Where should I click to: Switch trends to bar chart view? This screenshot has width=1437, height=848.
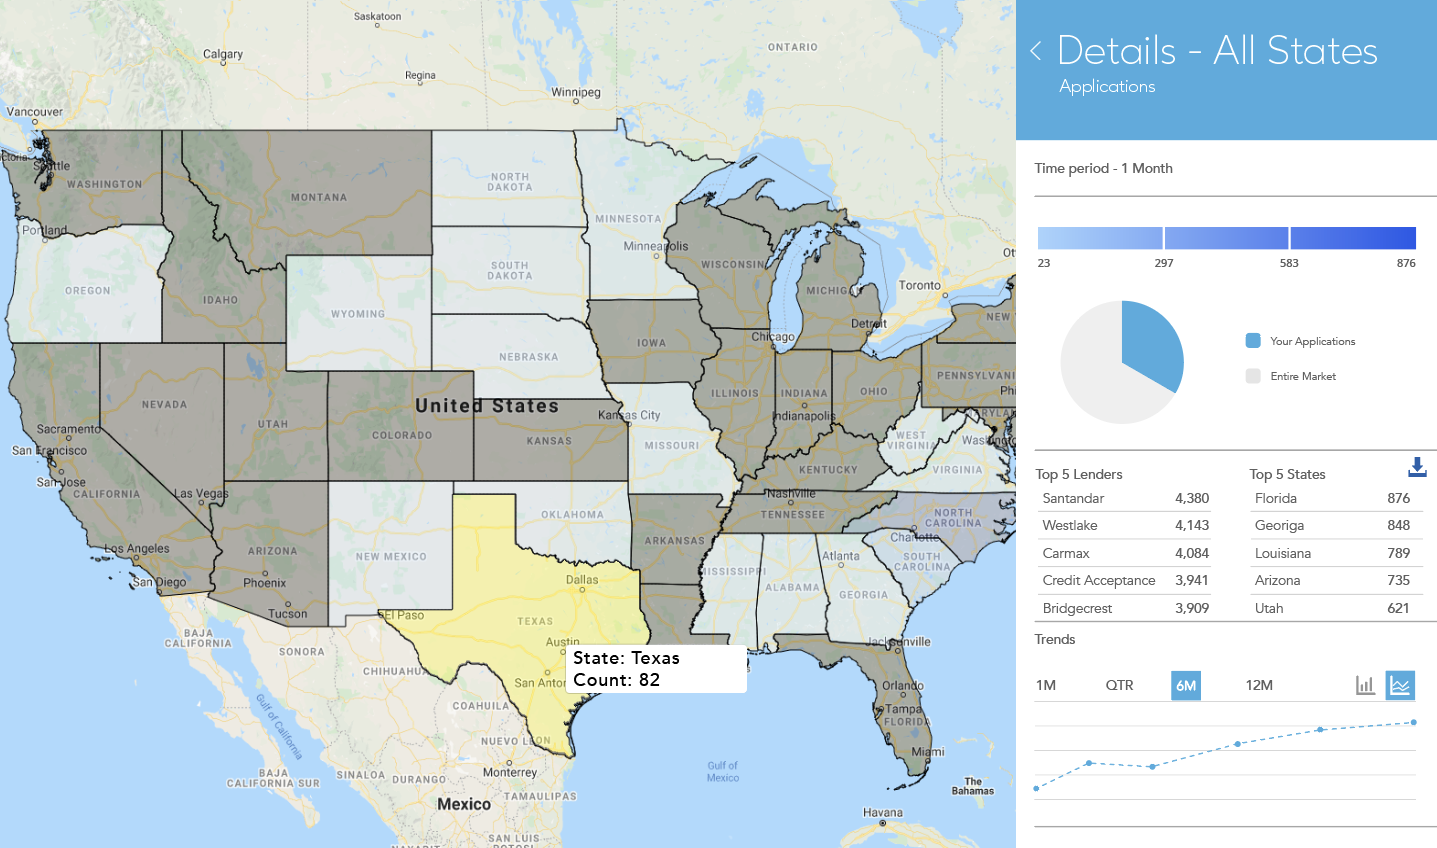tap(1365, 685)
